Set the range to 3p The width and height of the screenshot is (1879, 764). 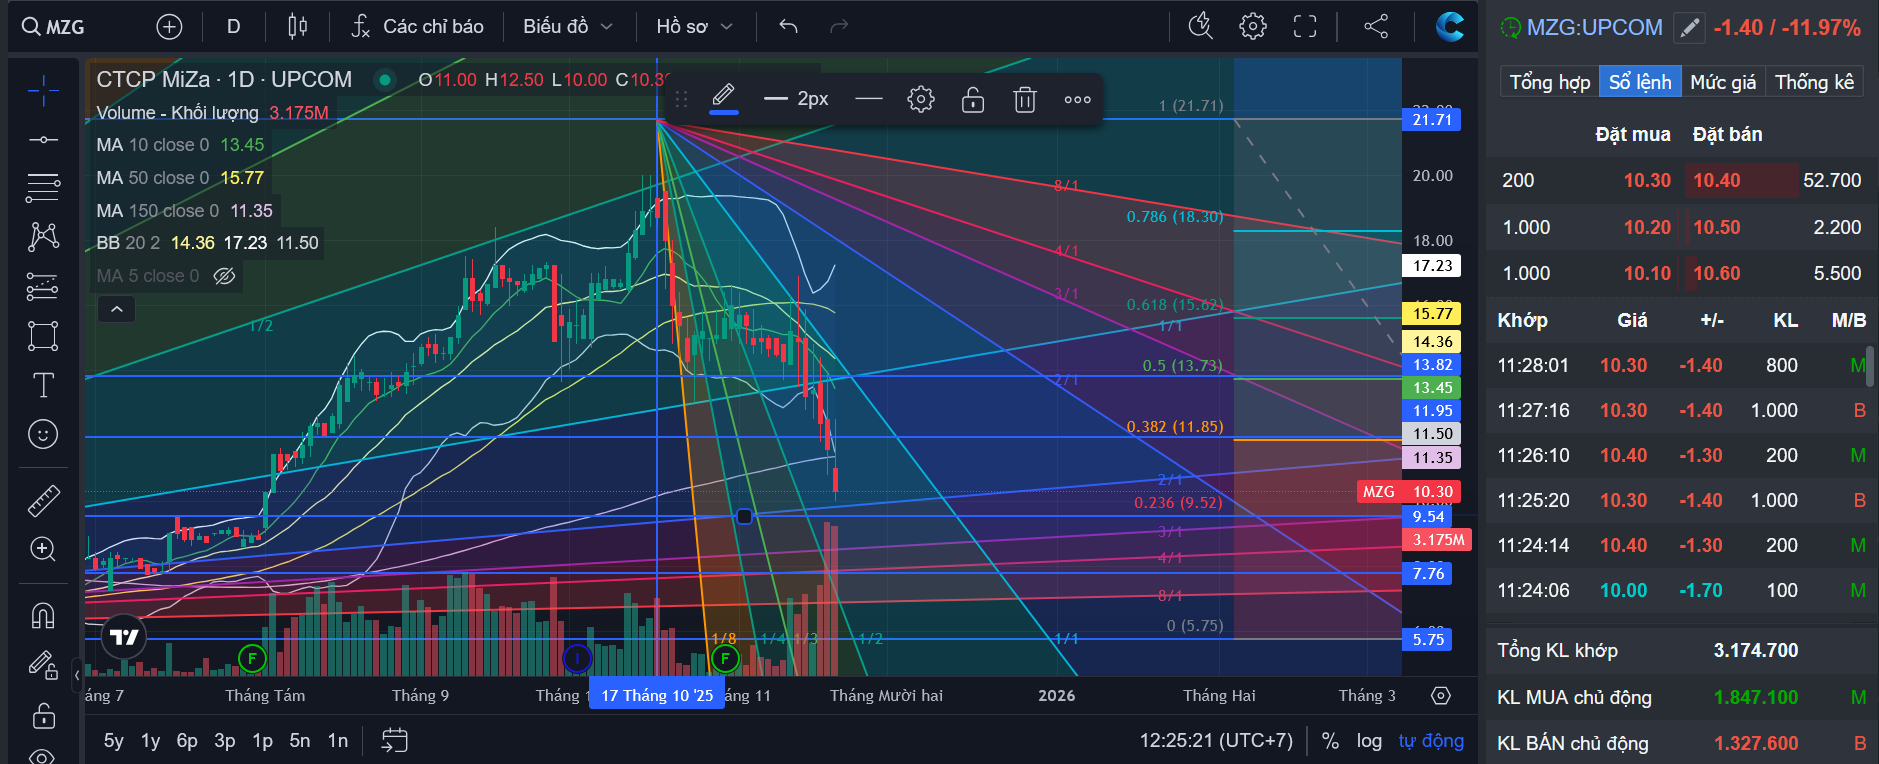pos(225,741)
